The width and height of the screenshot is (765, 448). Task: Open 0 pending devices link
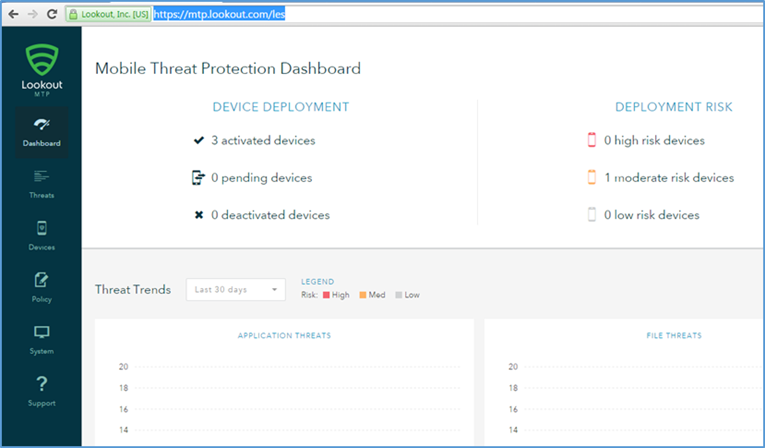(262, 178)
